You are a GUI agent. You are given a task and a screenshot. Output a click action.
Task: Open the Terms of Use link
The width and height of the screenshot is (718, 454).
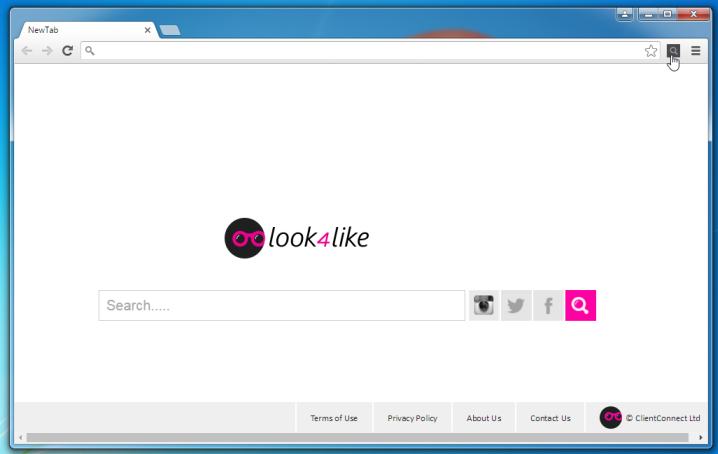click(334, 418)
